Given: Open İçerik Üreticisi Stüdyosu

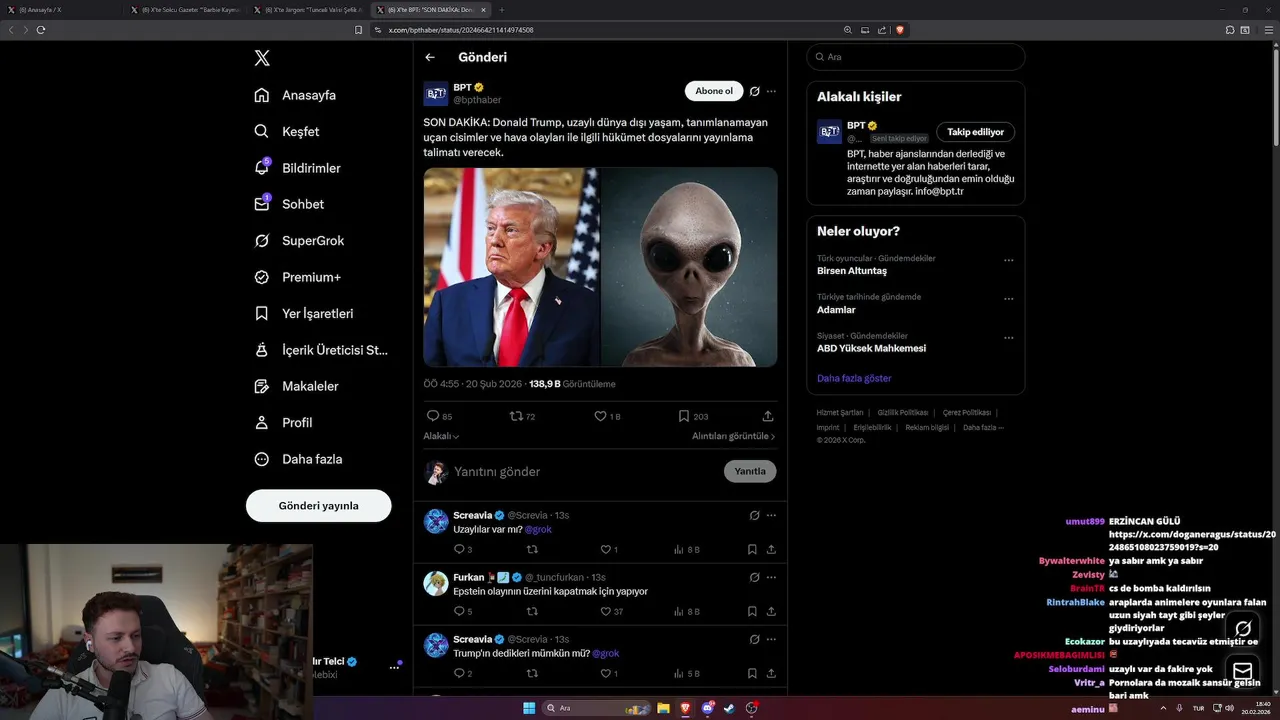Looking at the screenshot, I should (321, 350).
